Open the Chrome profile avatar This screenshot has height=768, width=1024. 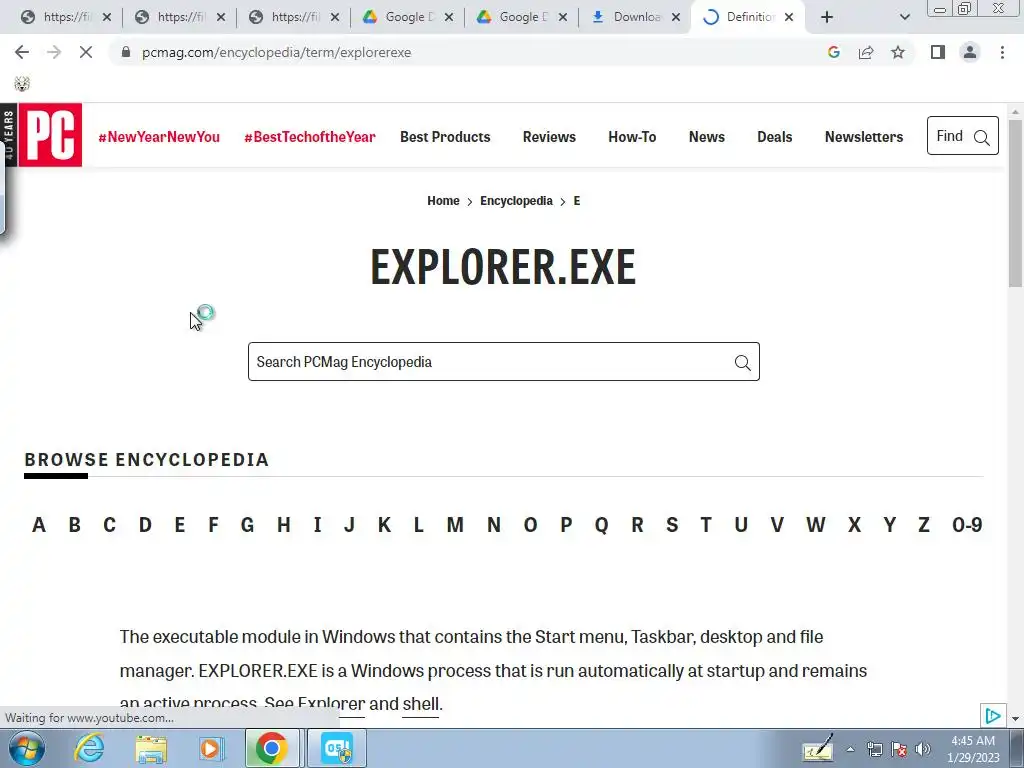pyautogui.click(x=970, y=52)
